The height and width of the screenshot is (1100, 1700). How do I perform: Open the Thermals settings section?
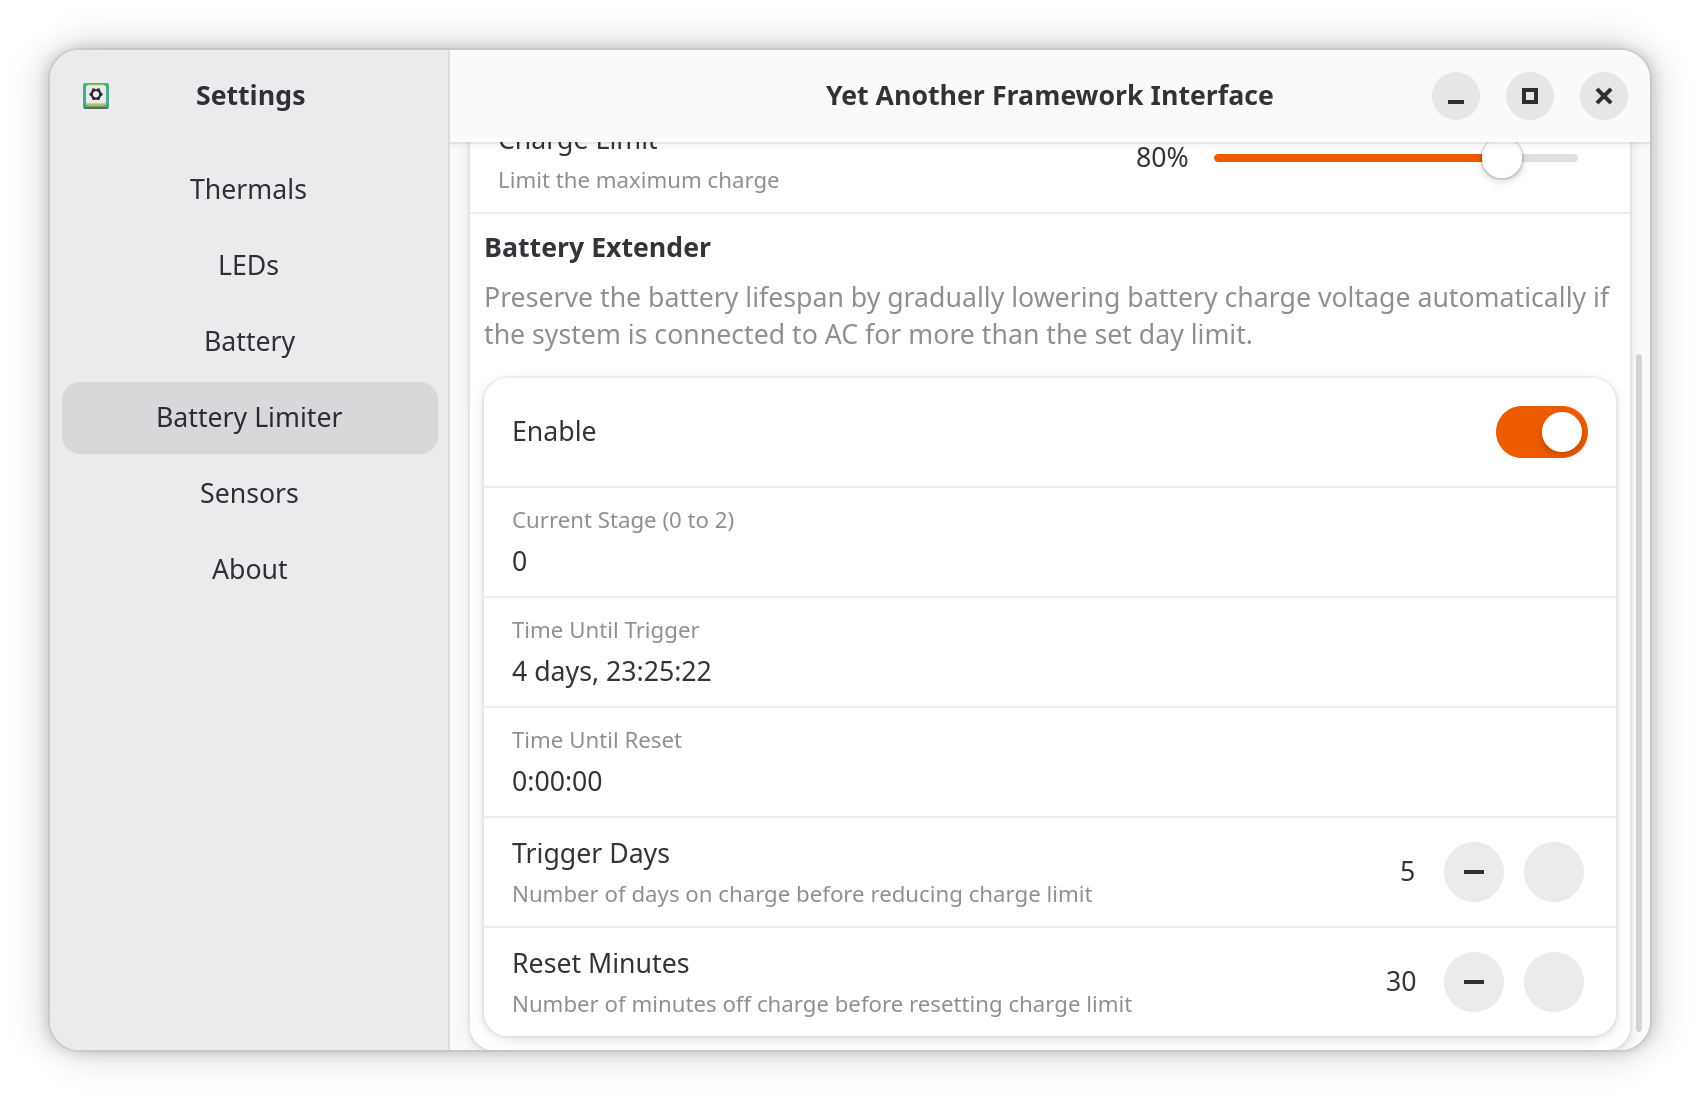coord(249,189)
